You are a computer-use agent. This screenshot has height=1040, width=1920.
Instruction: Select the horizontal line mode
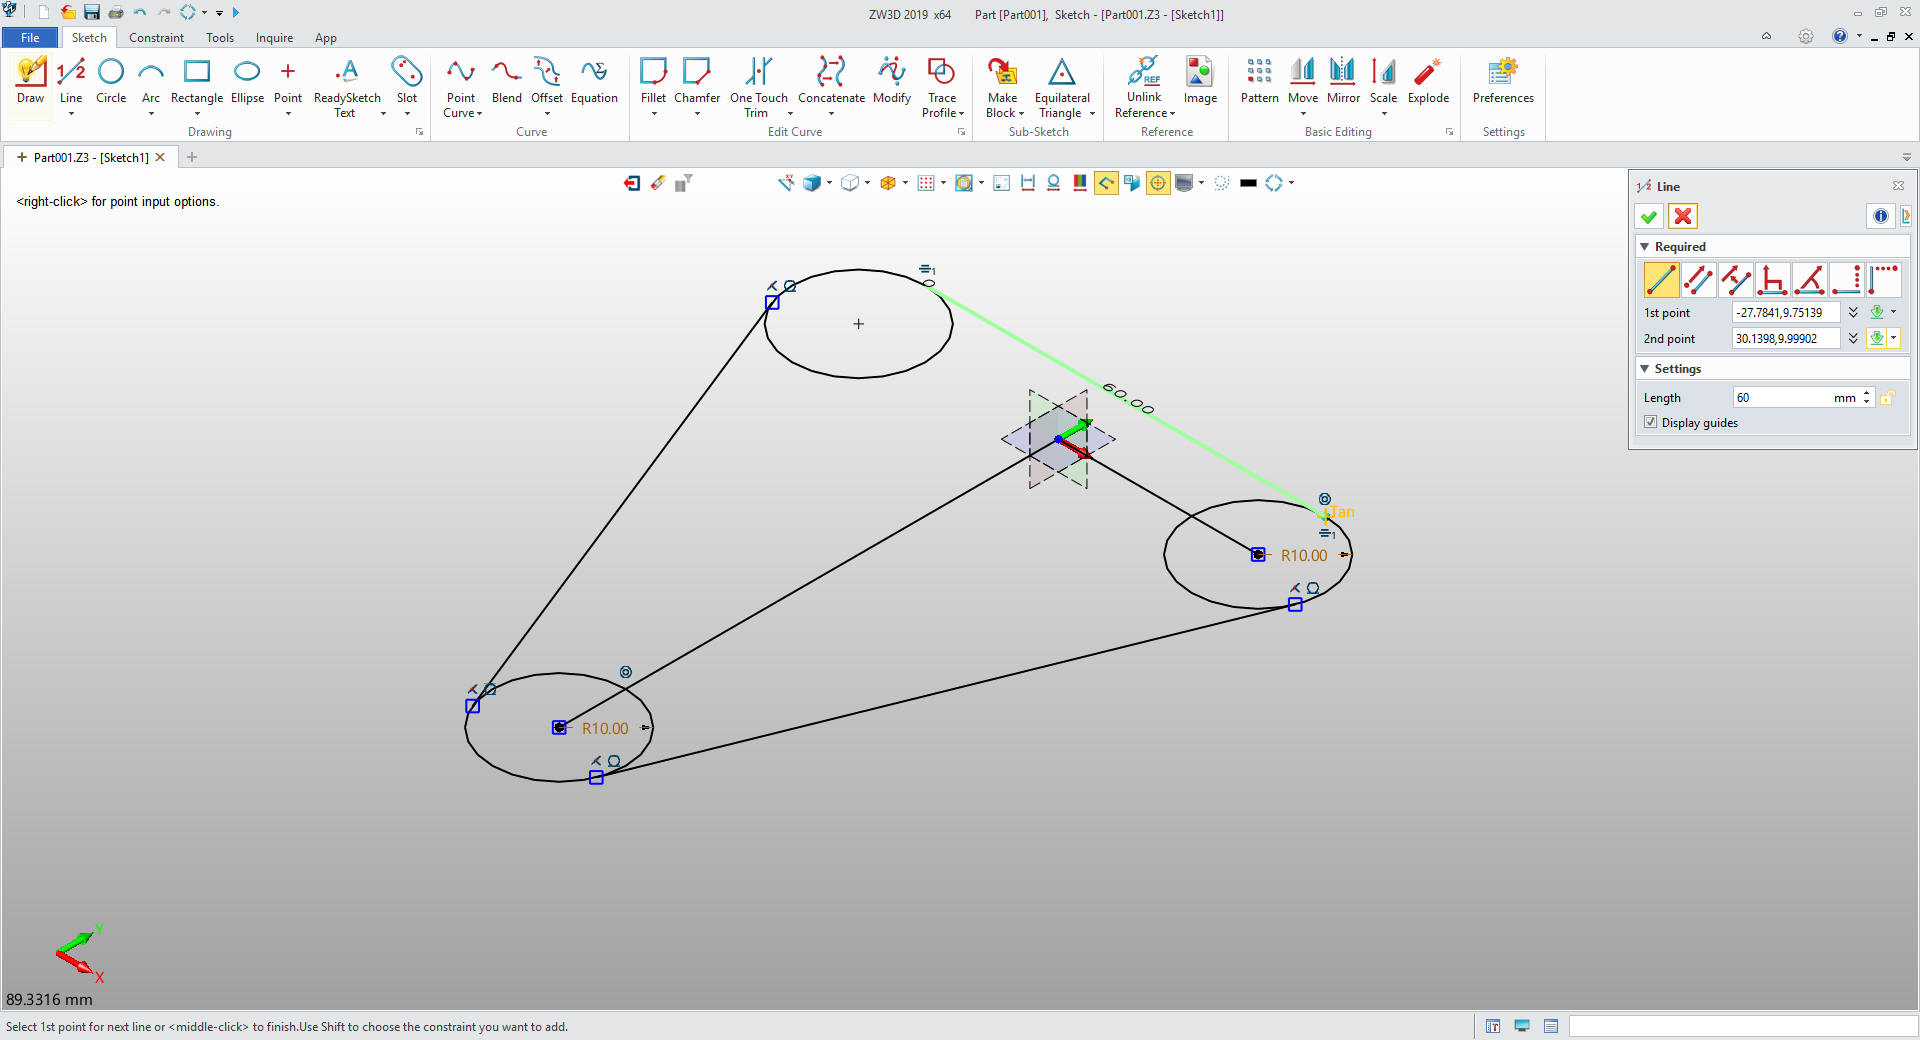pyautogui.click(x=1846, y=280)
